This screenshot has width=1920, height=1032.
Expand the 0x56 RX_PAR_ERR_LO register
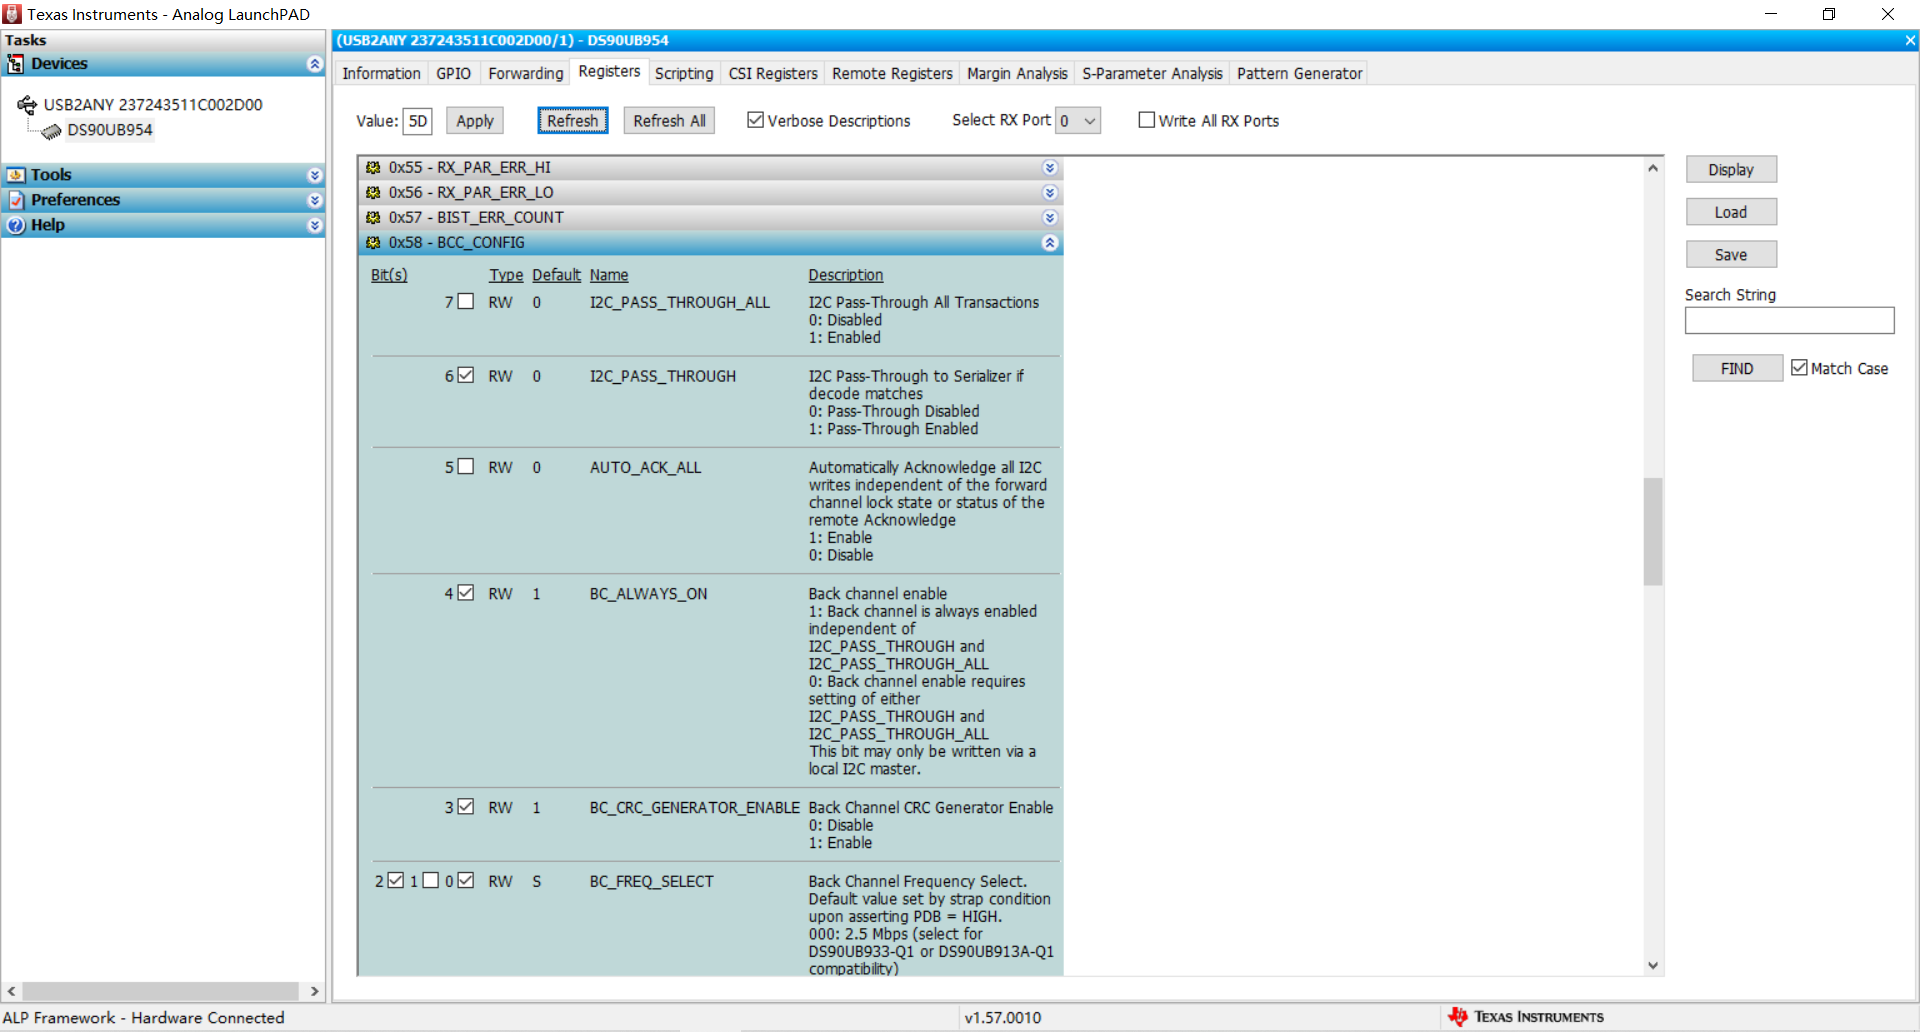[x=1050, y=193]
